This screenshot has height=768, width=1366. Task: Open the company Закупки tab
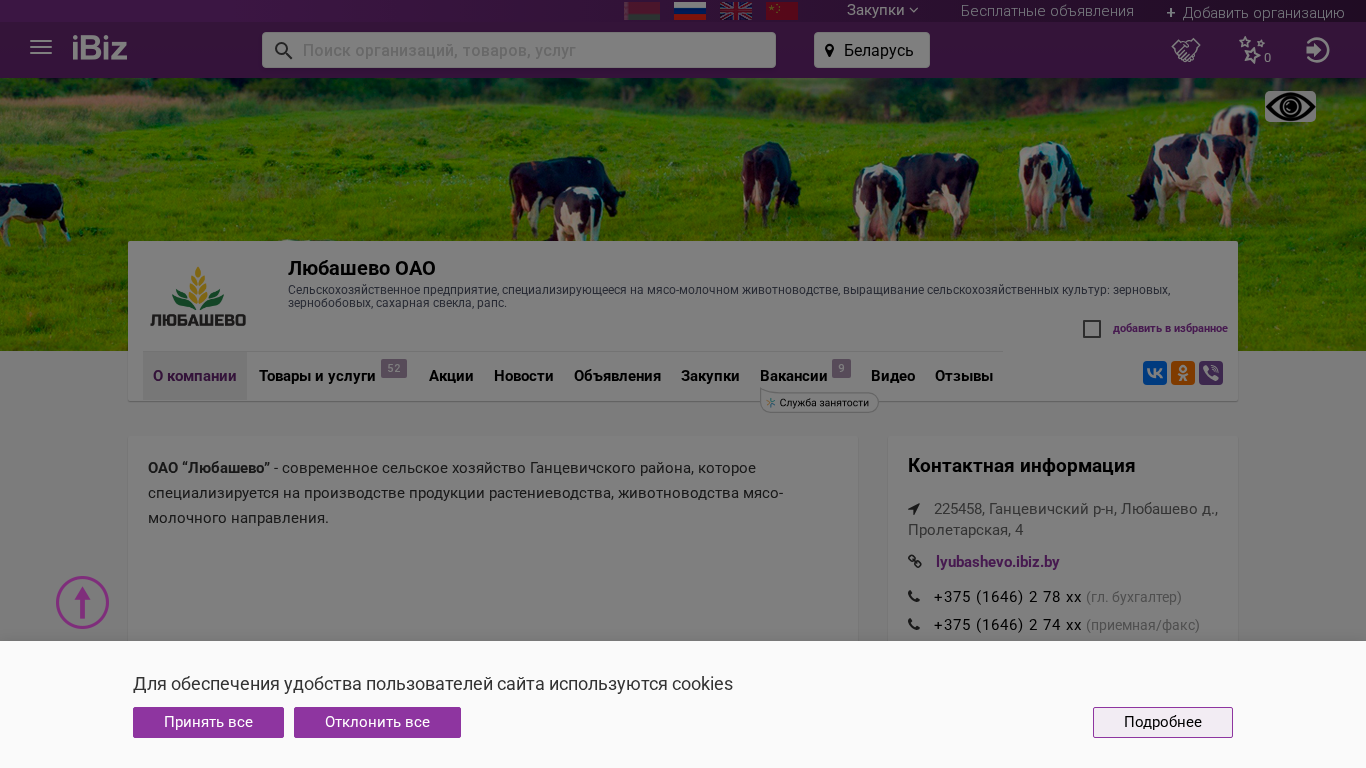coord(710,376)
